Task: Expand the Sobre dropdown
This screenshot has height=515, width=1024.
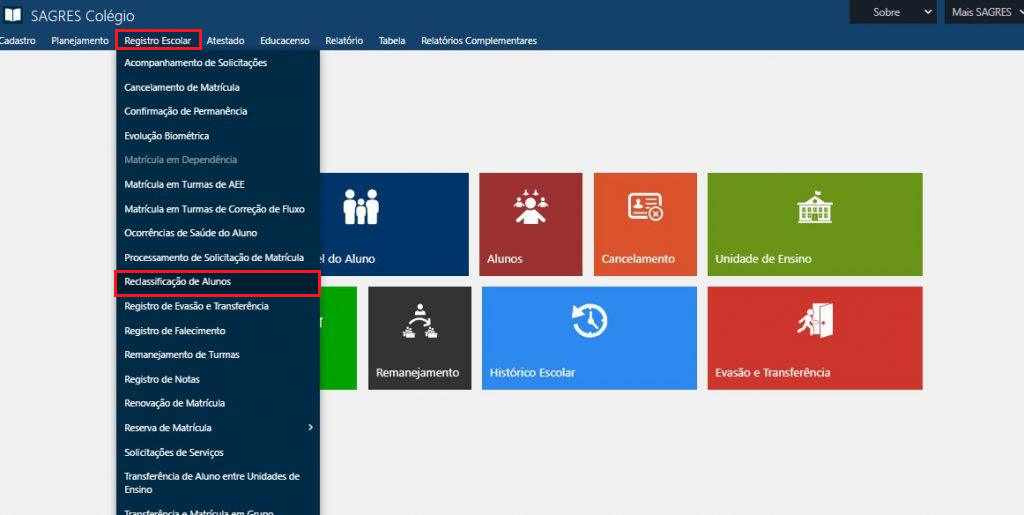Action: click(892, 13)
